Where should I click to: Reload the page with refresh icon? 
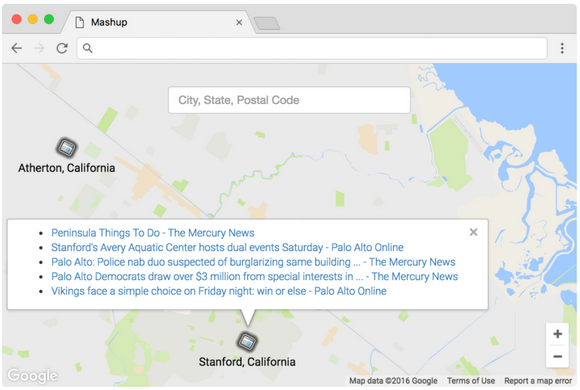[x=62, y=48]
